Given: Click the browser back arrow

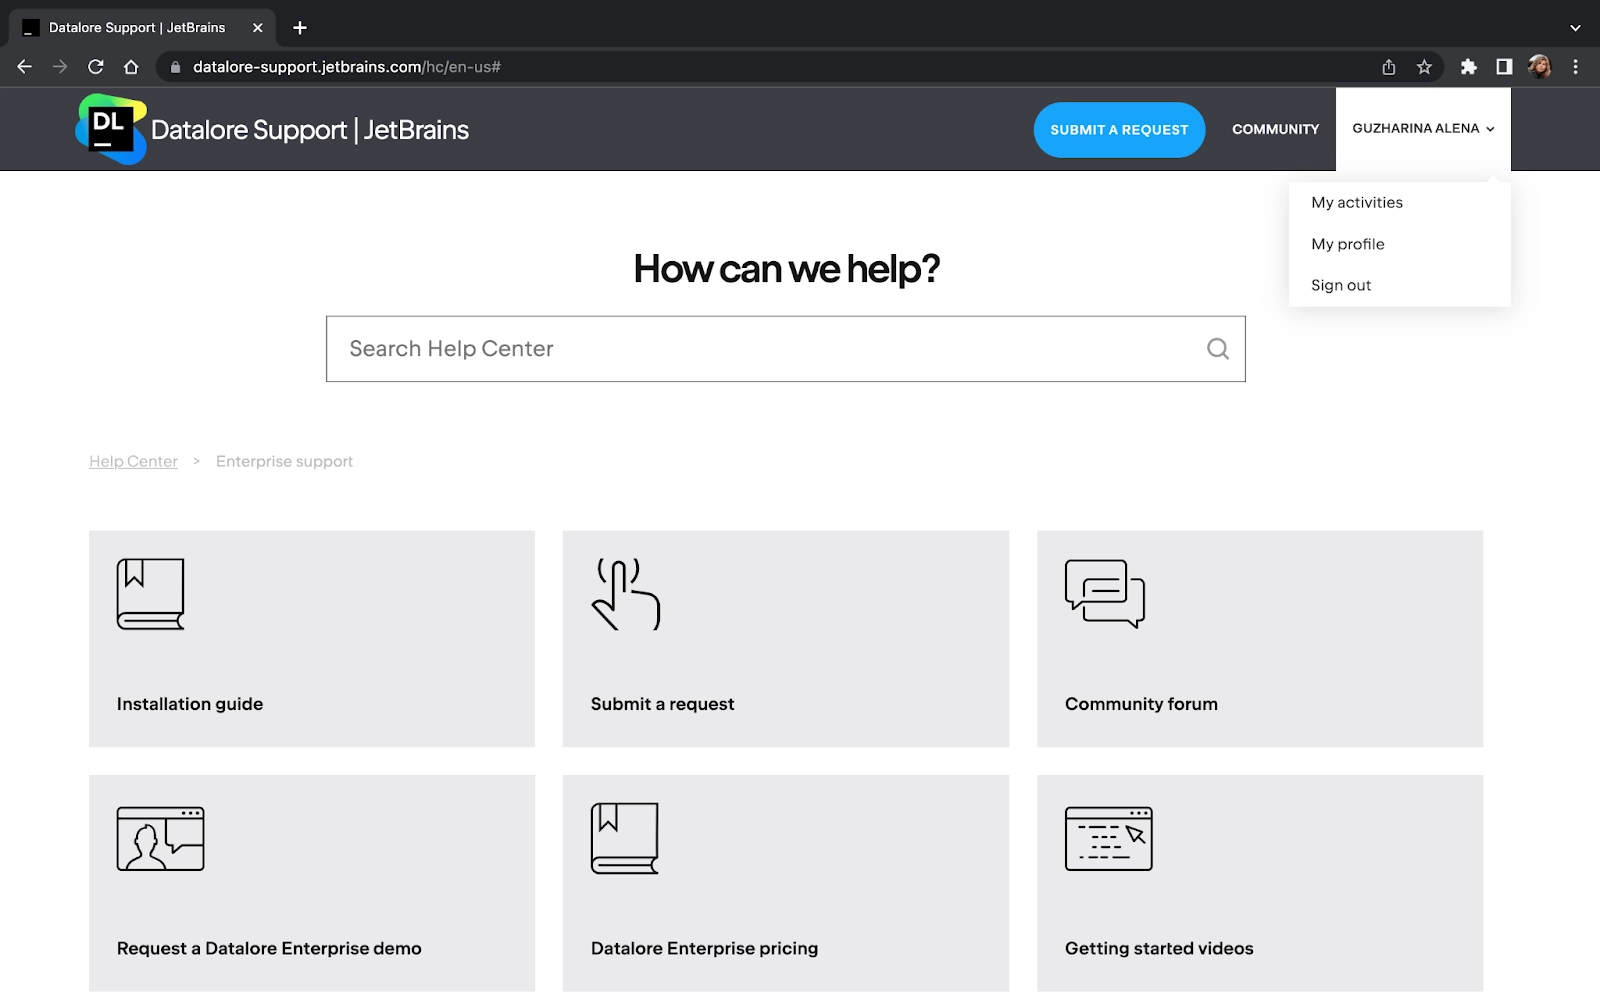Looking at the screenshot, I should pos(25,67).
